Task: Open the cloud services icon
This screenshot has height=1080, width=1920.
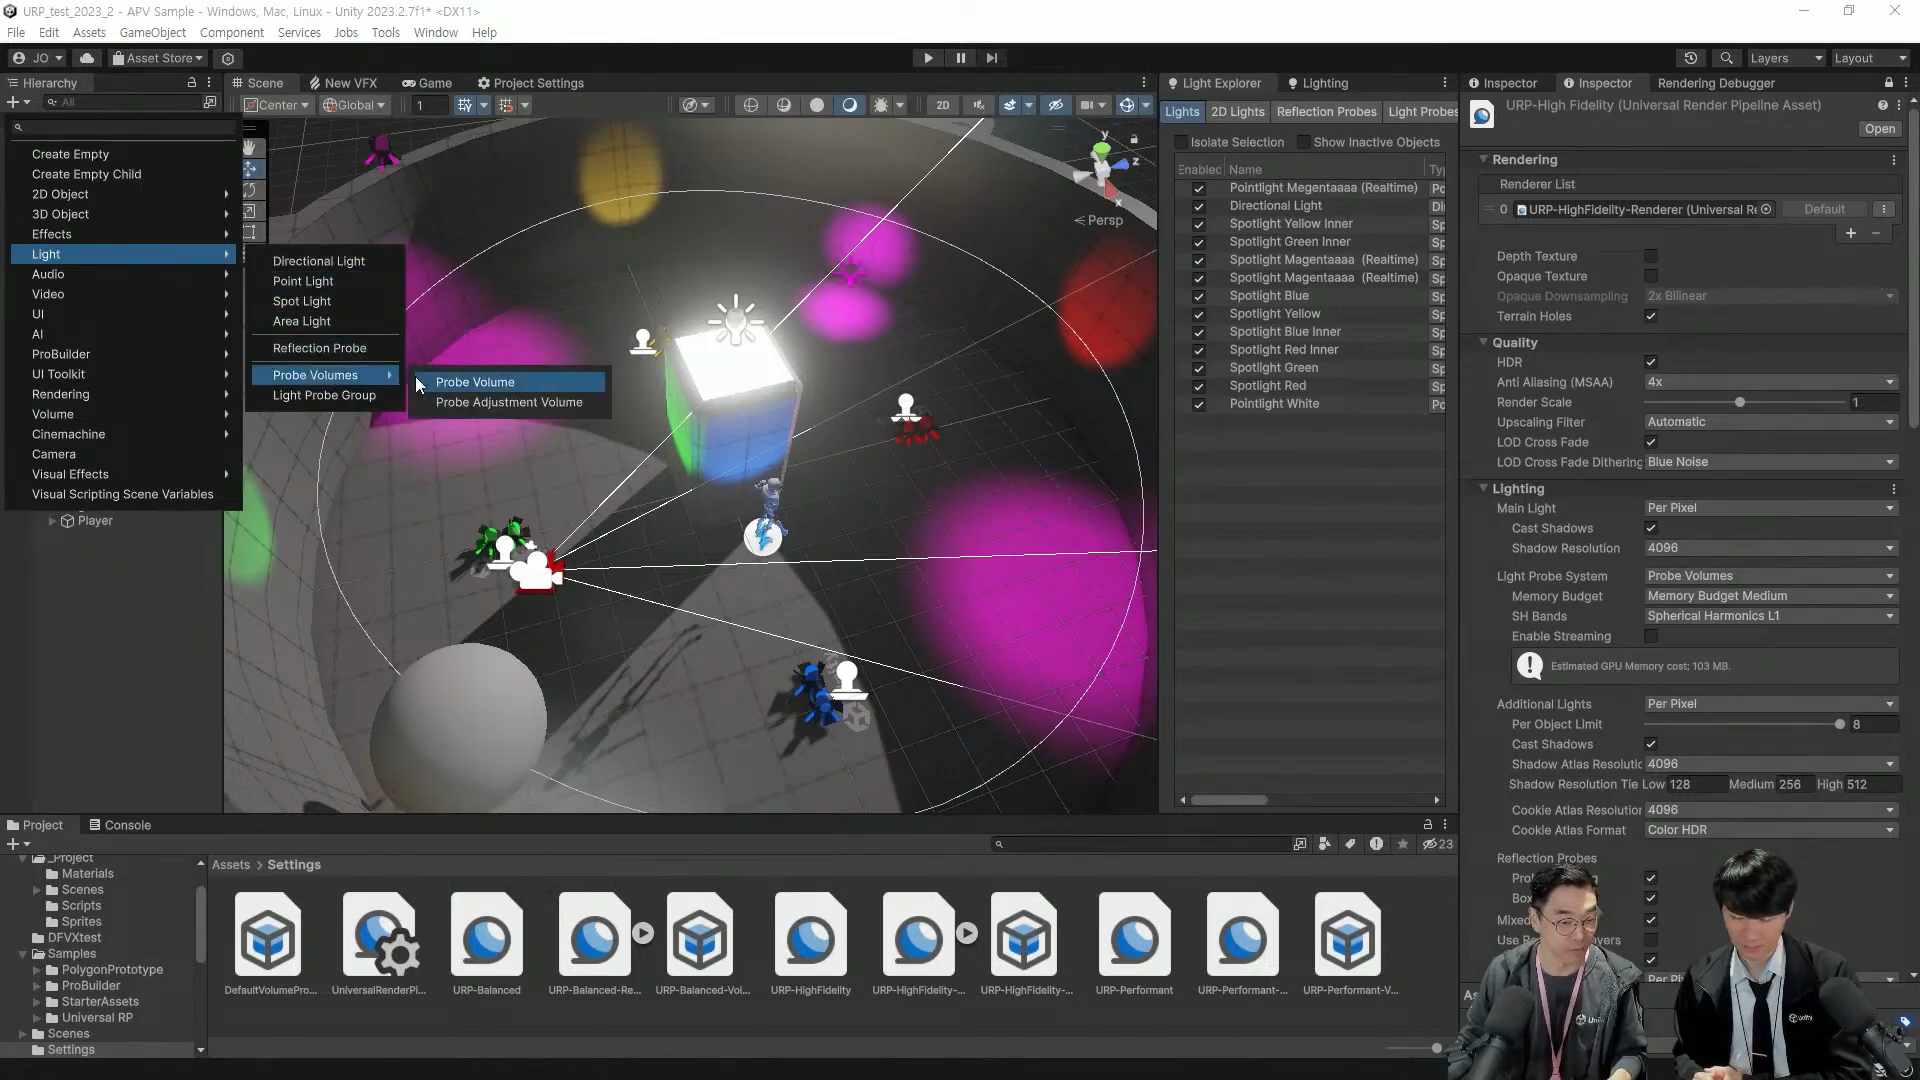Action: 87,58
